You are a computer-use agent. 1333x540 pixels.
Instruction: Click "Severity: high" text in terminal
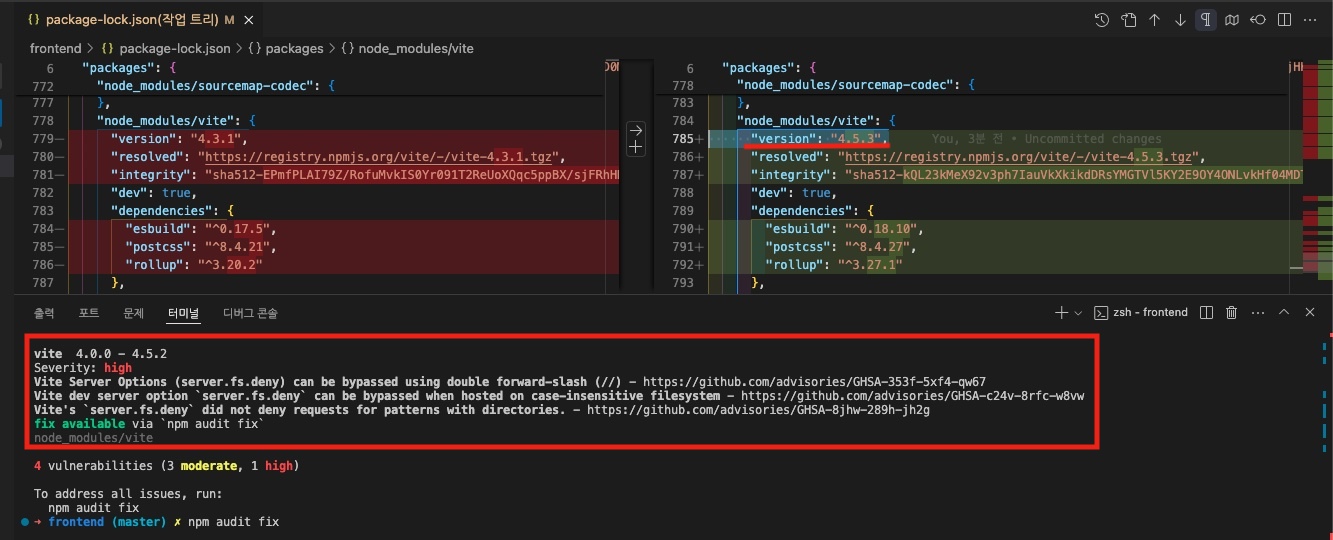click(x=83, y=367)
